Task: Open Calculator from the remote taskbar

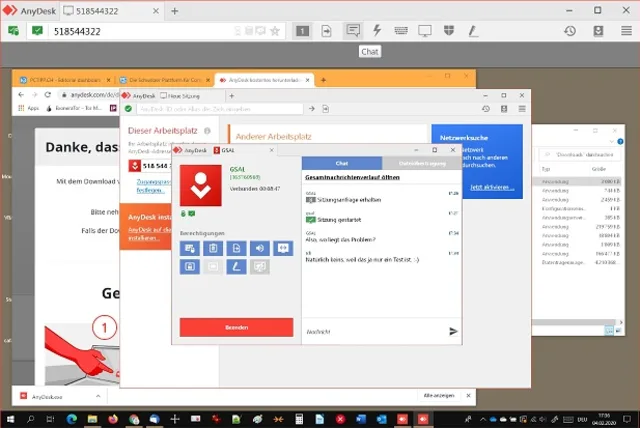Action: pos(299,419)
